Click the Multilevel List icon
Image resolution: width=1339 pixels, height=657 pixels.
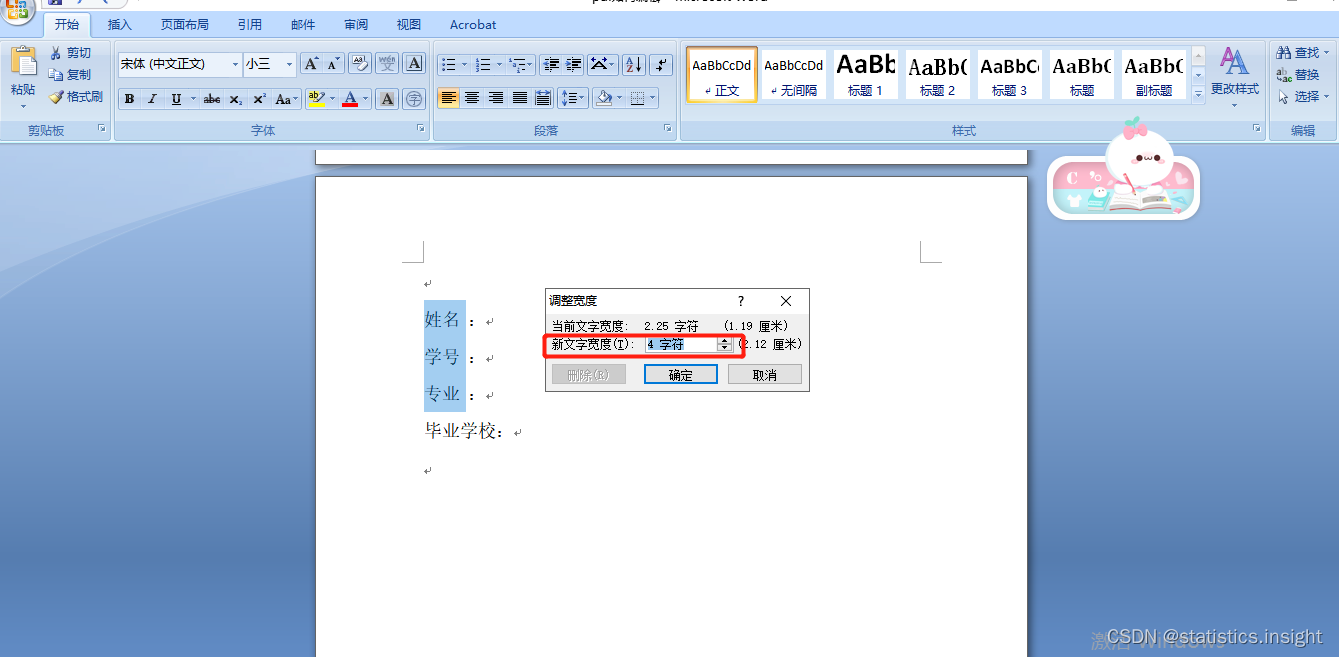tap(520, 64)
